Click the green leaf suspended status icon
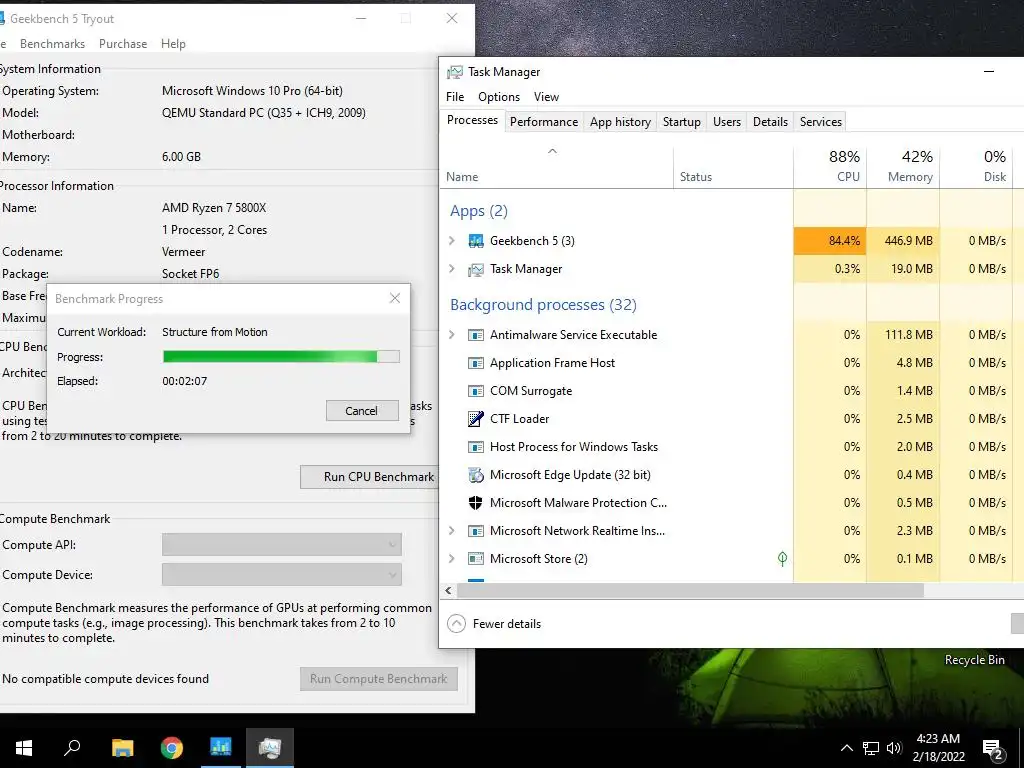 point(782,558)
